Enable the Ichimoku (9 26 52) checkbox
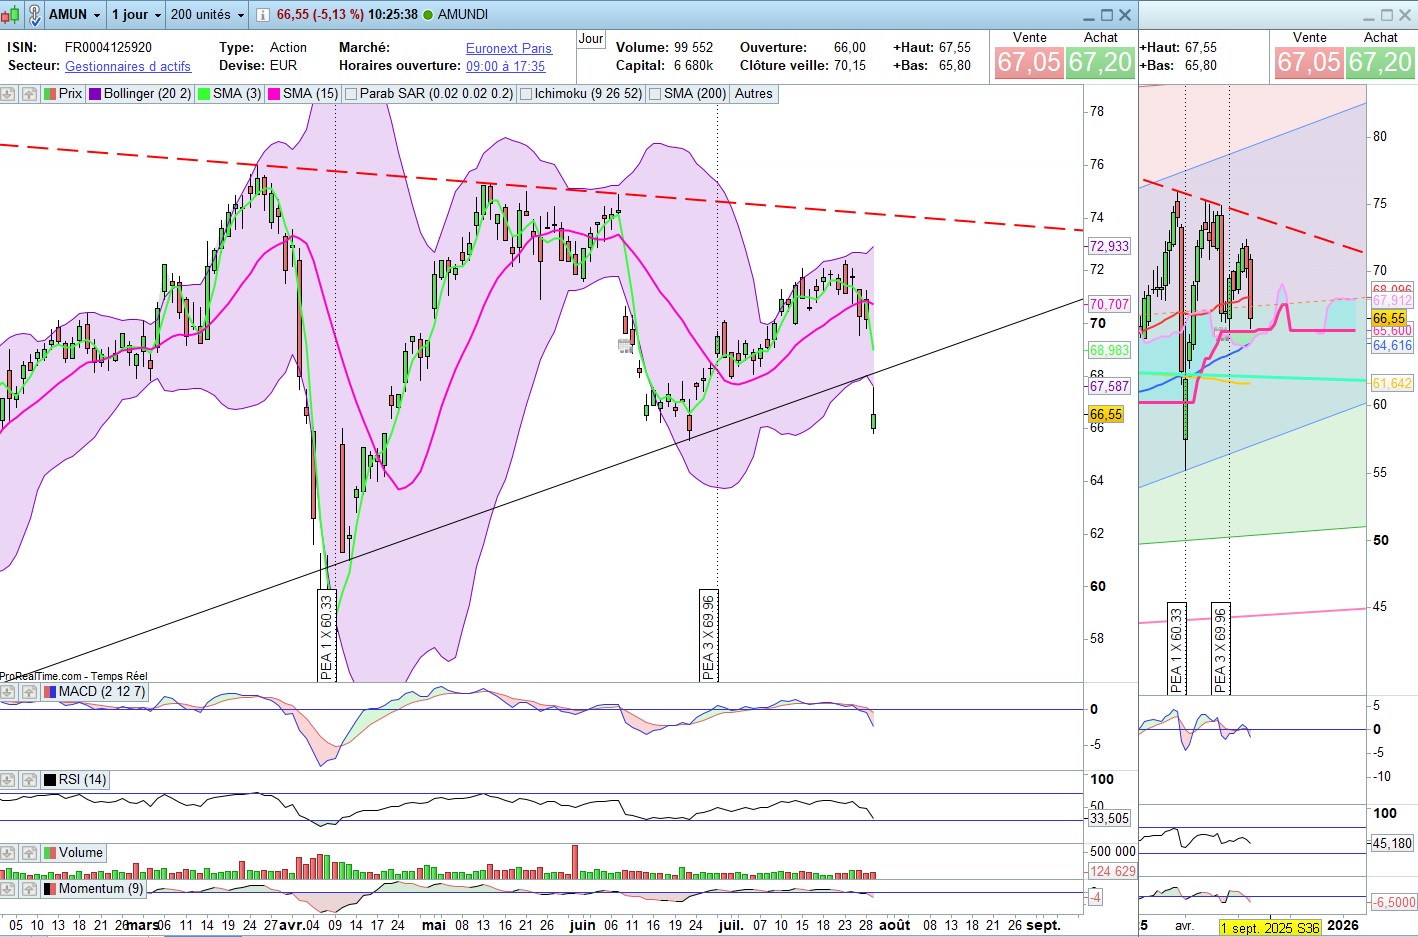 click(x=526, y=94)
